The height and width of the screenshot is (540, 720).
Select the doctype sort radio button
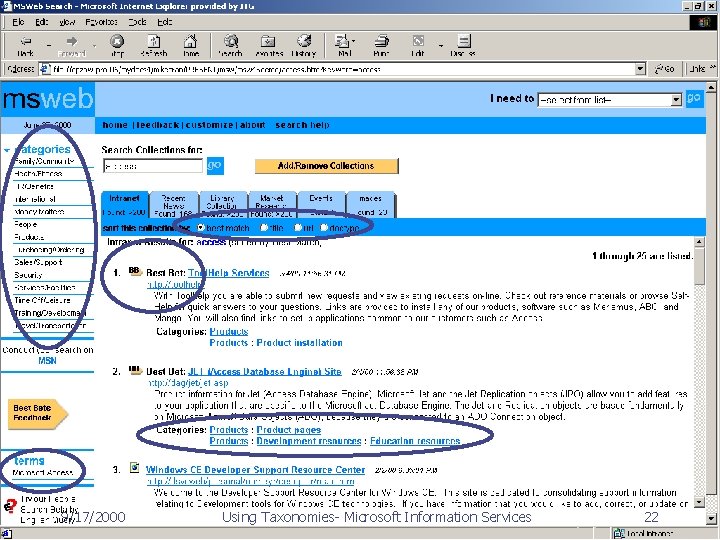[x=324, y=227]
